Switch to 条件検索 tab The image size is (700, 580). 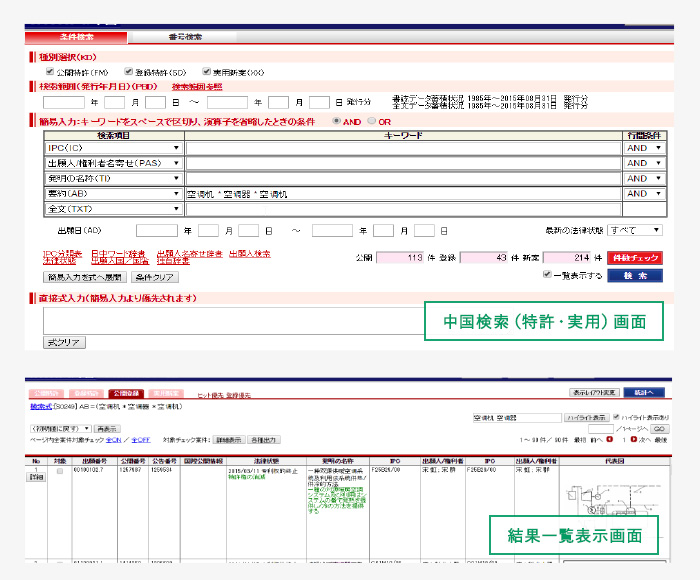[x=76, y=37]
